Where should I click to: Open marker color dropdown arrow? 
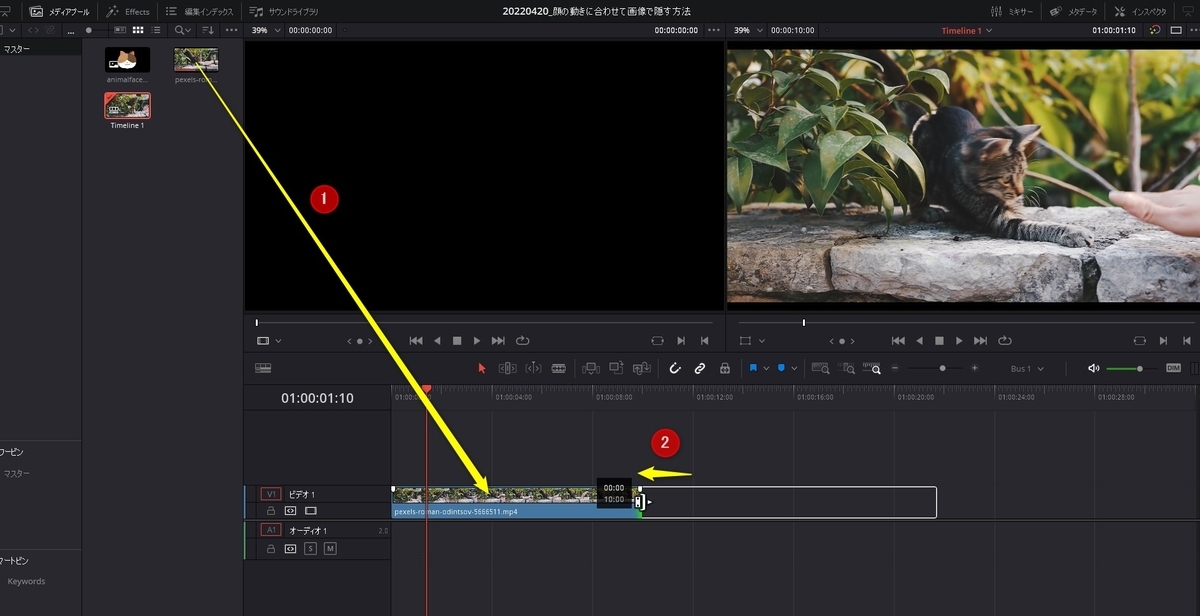pos(794,369)
